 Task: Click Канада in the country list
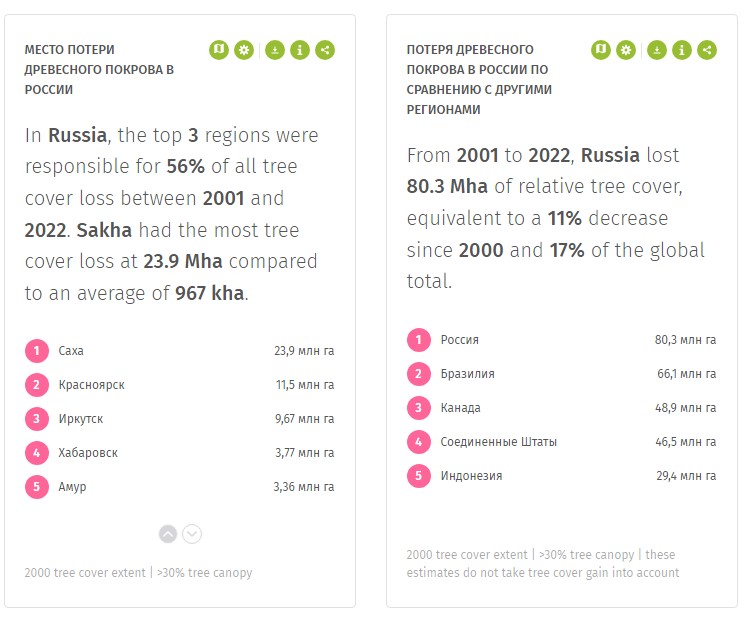[460, 408]
